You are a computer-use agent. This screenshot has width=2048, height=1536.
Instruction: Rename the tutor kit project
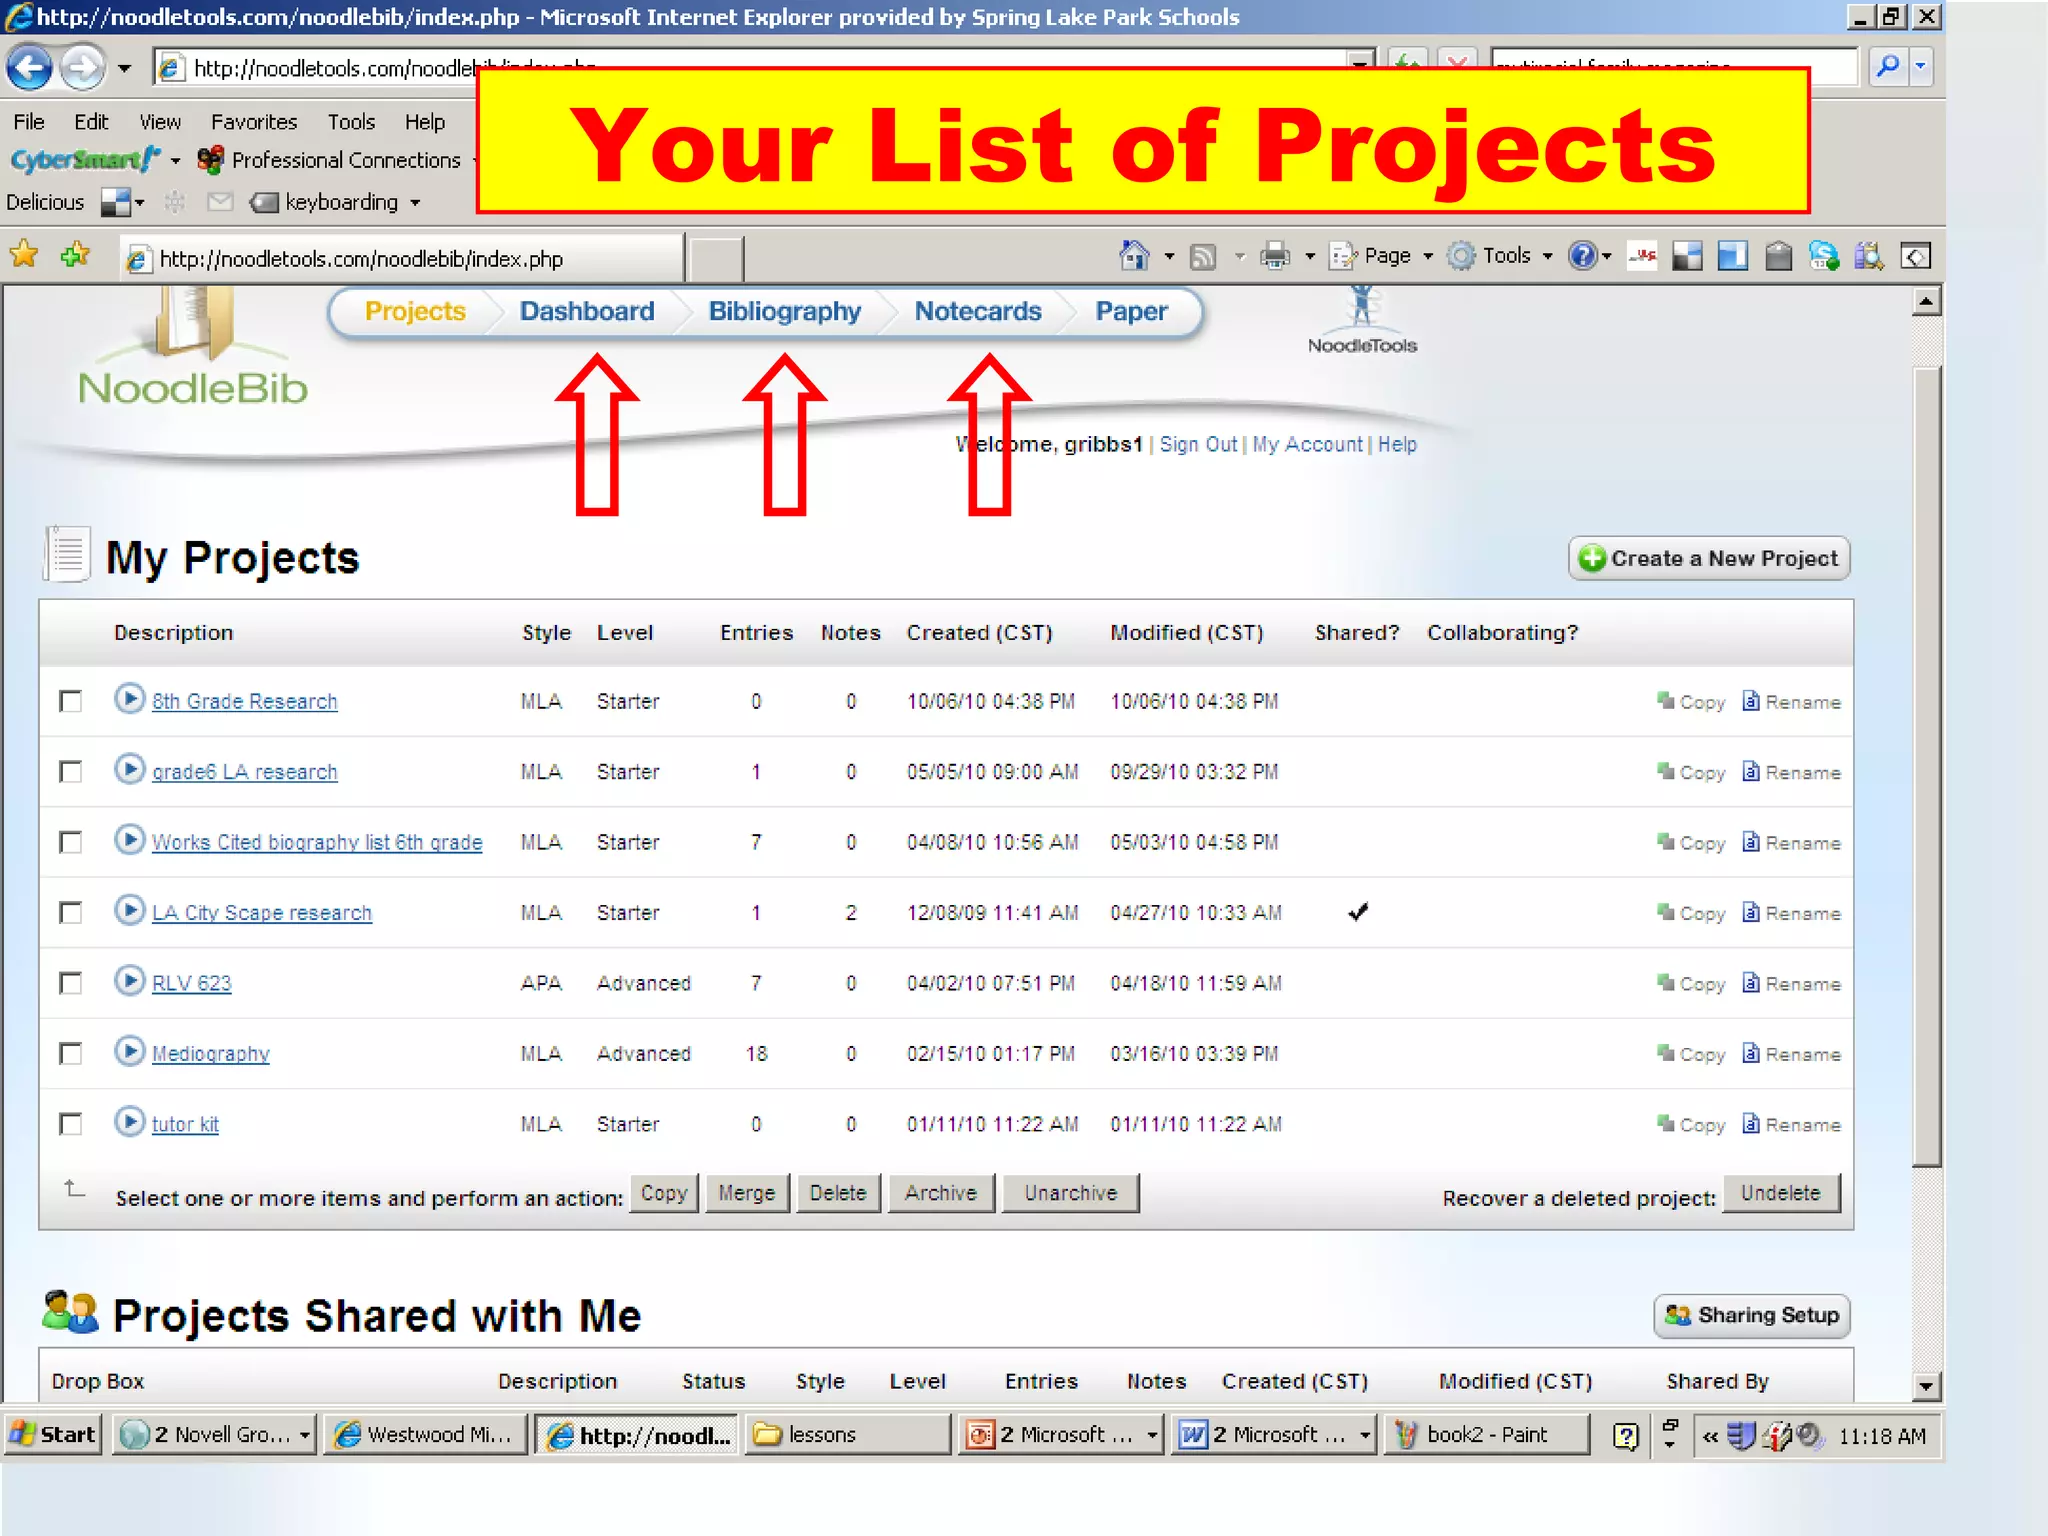point(1792,1124)
